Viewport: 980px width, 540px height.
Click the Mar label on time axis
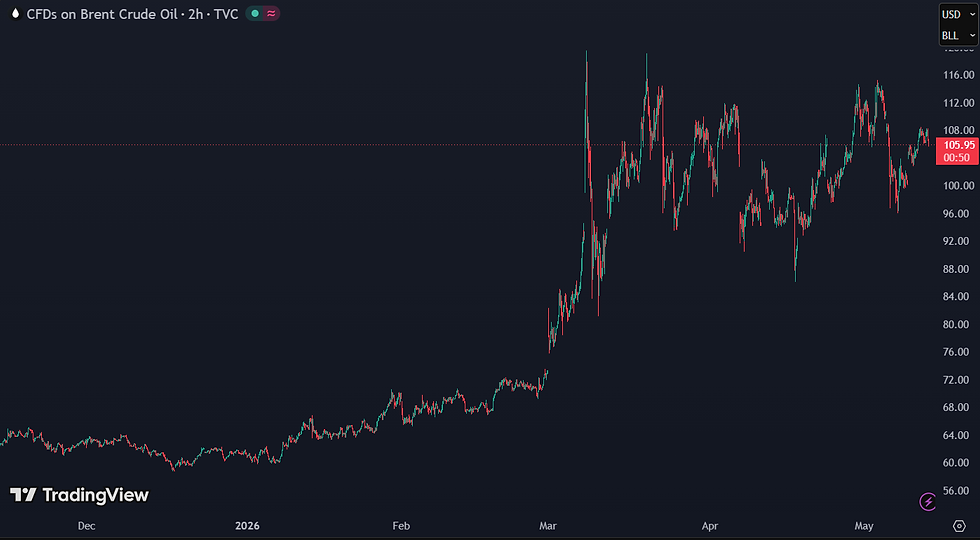549,526
